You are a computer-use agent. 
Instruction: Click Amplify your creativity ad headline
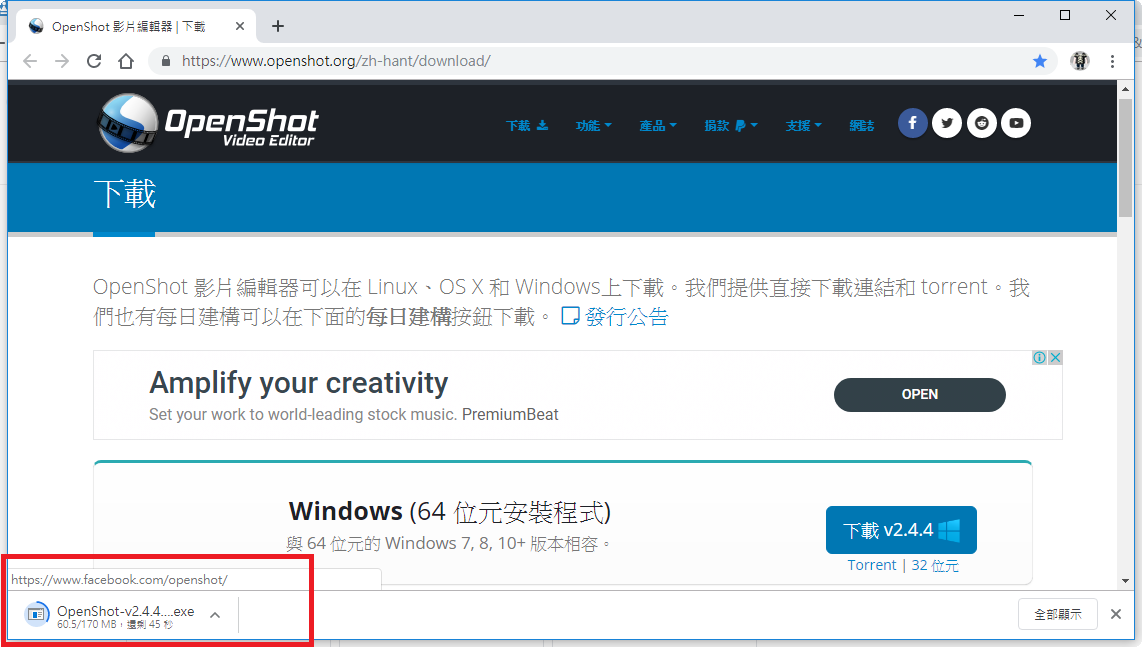pos(299,383)
